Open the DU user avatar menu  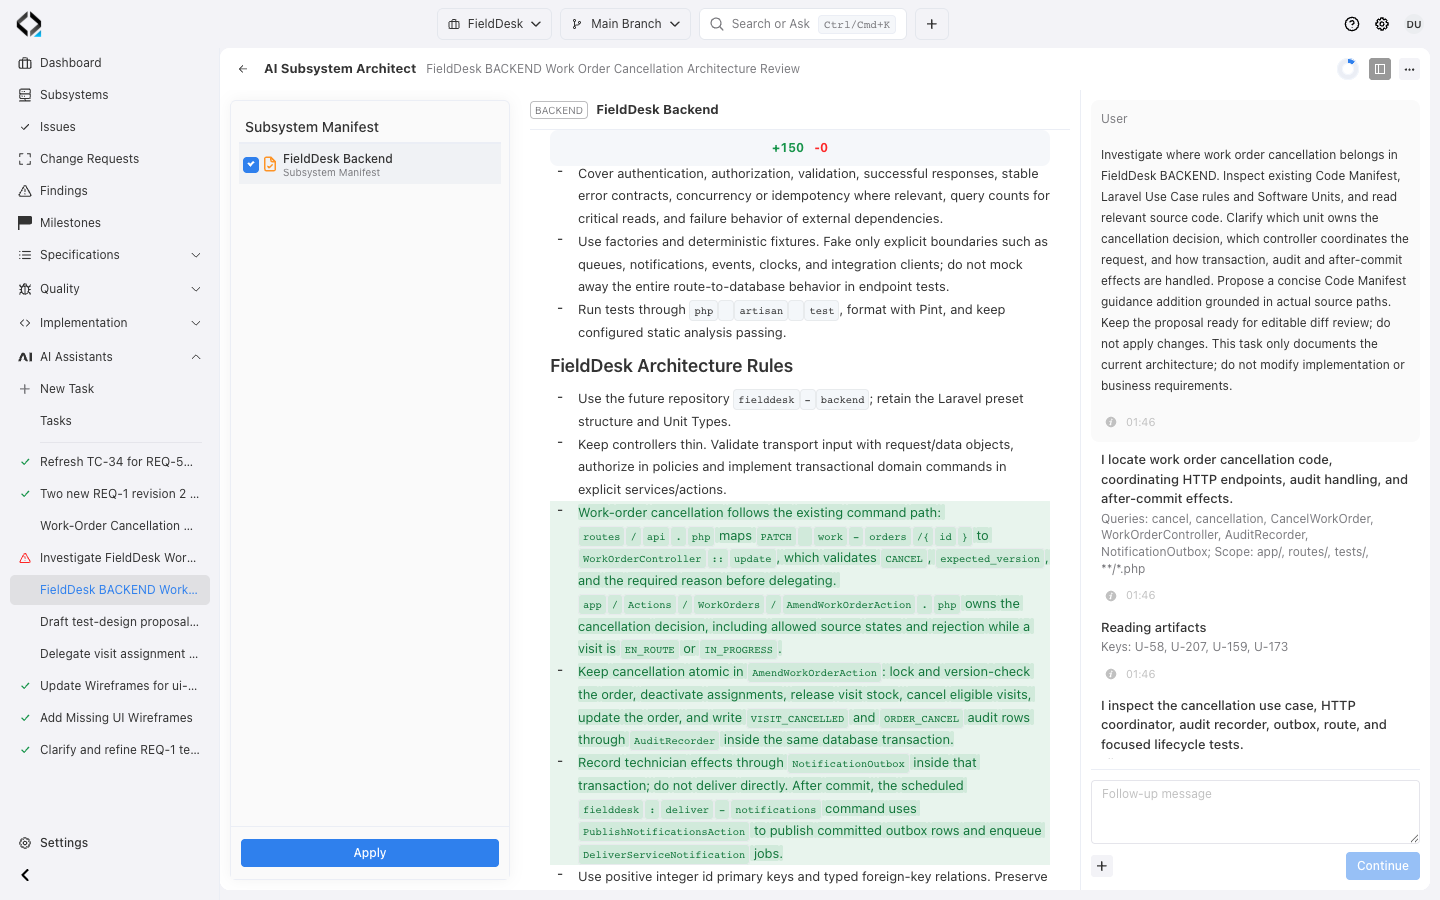pos(1414,24)
